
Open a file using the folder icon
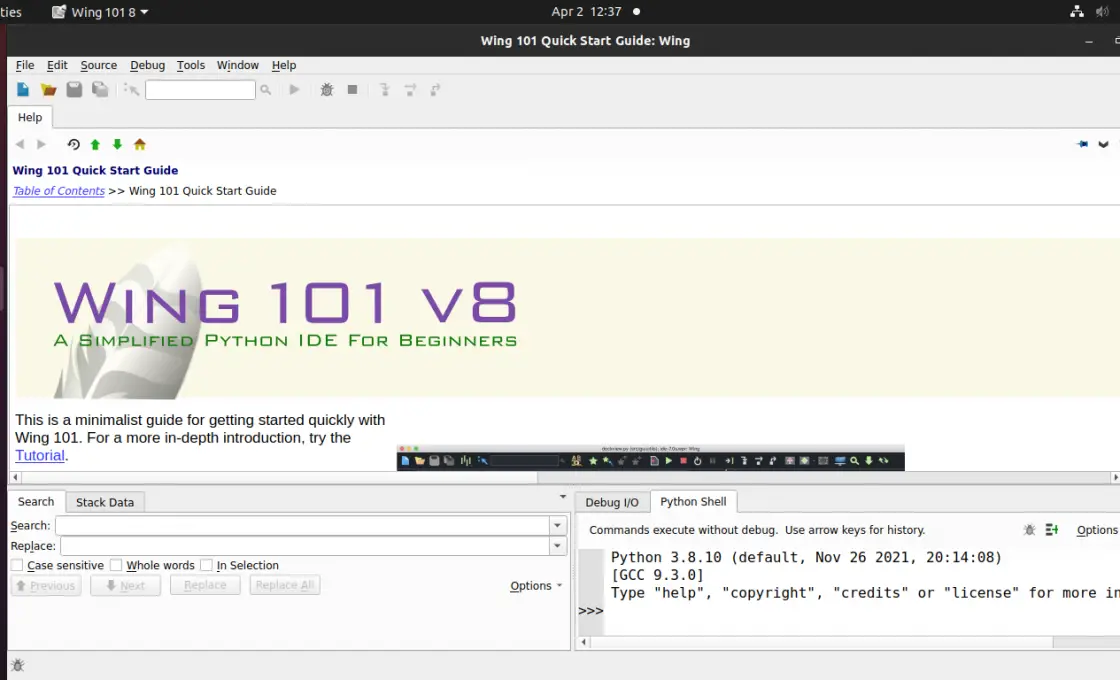[x=49, y=89]
